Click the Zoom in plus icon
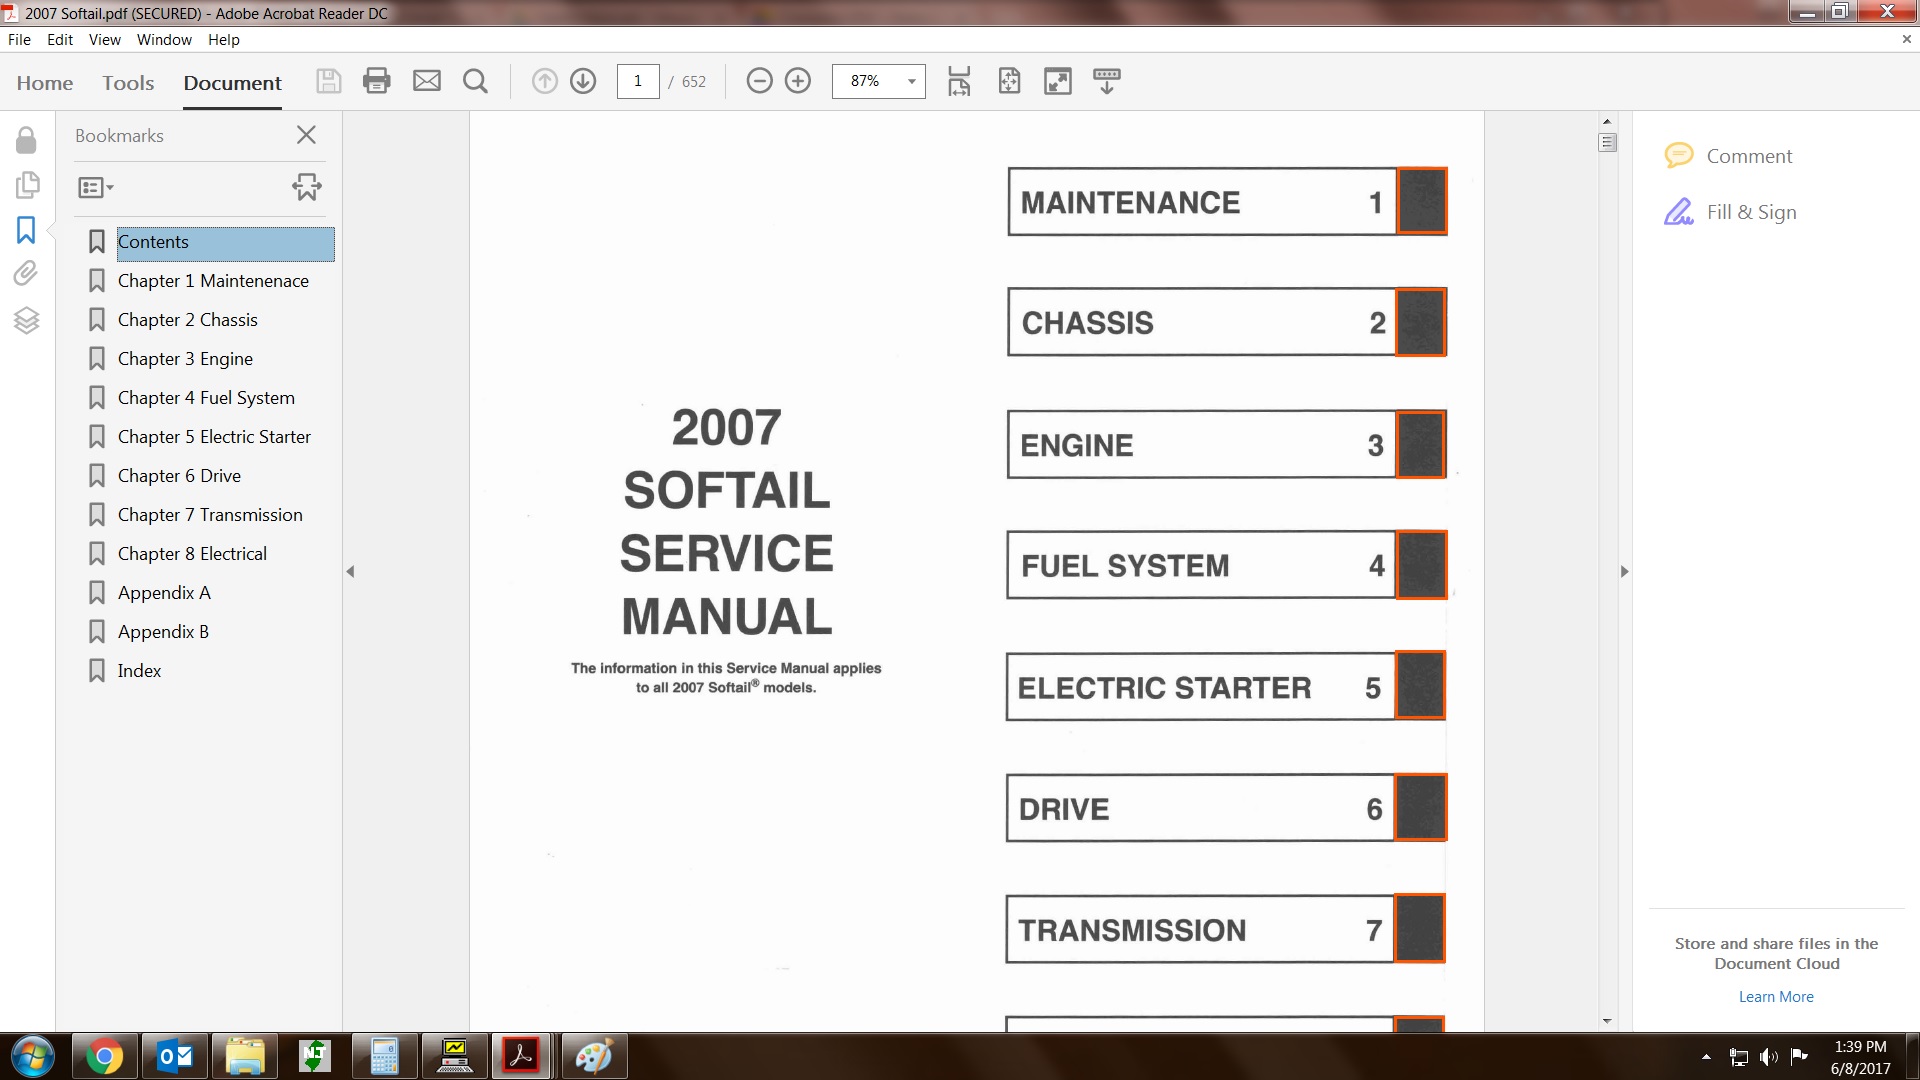This screenshot has width=1920, height=1080. pos(798,81)
